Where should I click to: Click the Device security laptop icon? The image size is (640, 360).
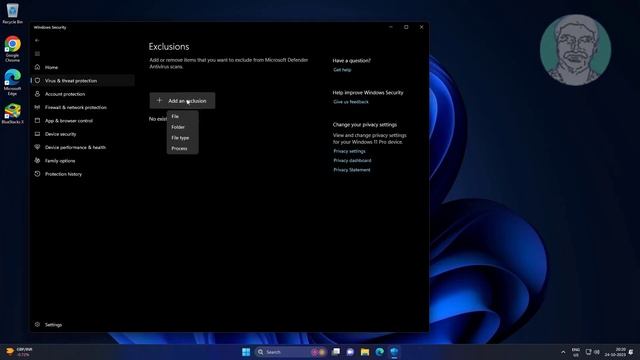pyautogui.click(x=37, y=134)
